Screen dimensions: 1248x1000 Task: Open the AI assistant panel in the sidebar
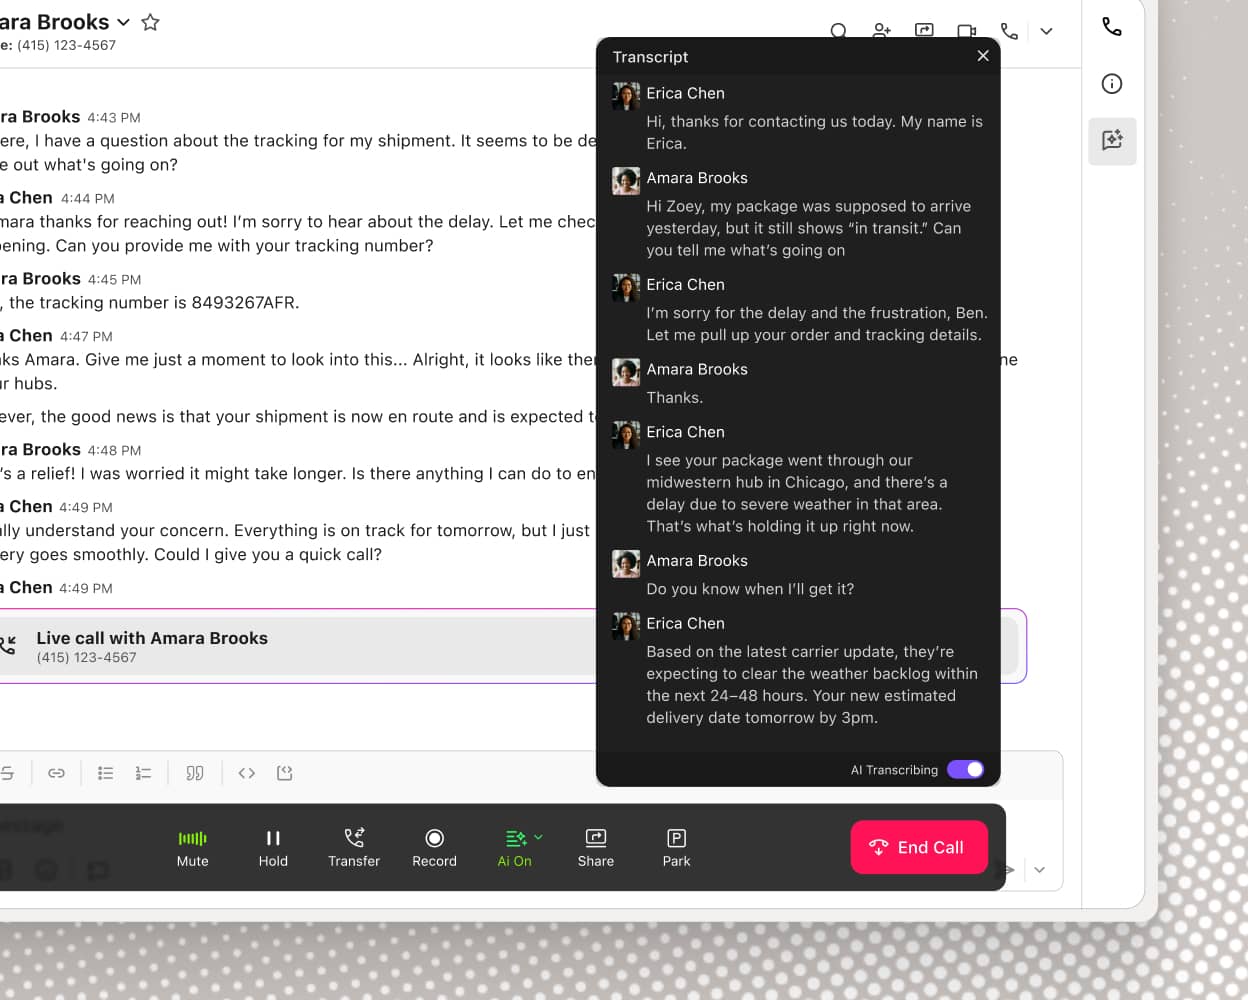pyautogui.click(x=1112, y=141)
